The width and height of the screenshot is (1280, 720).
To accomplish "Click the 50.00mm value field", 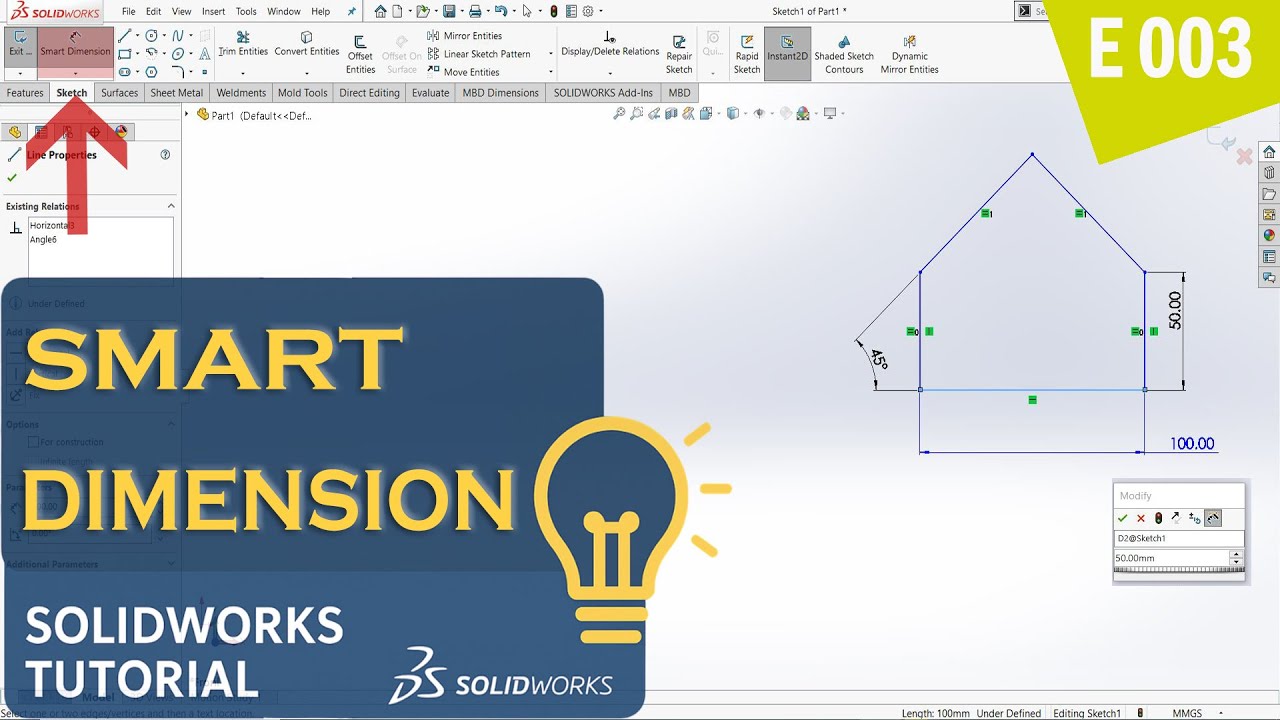I will 1171,558.
